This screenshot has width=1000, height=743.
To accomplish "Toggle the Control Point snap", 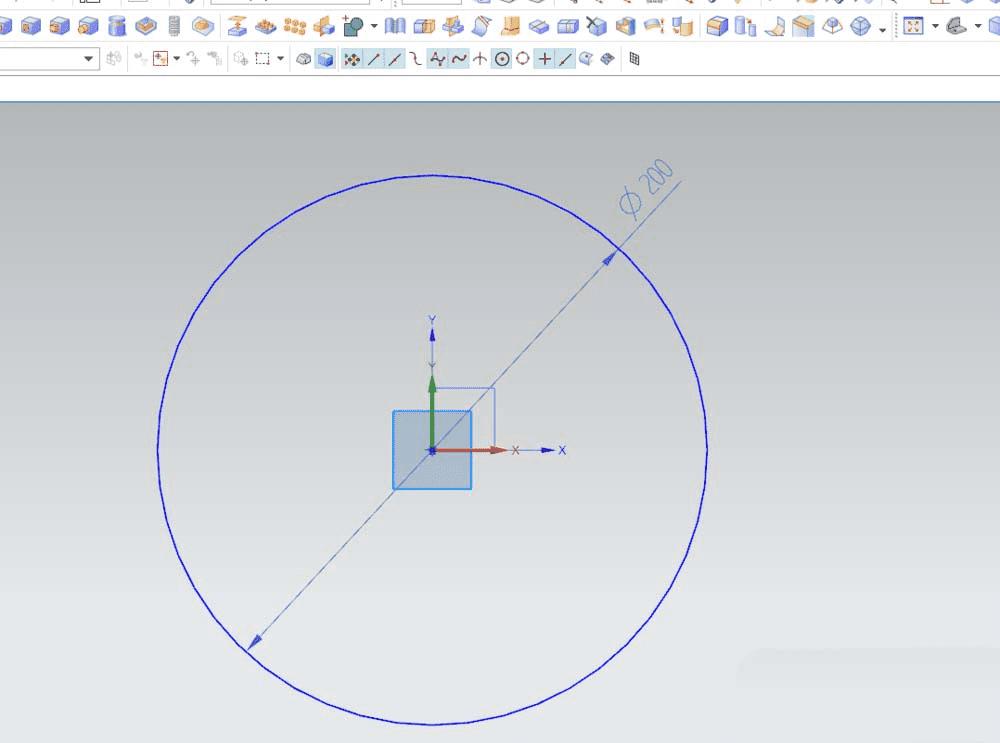I will coord(415,59).
